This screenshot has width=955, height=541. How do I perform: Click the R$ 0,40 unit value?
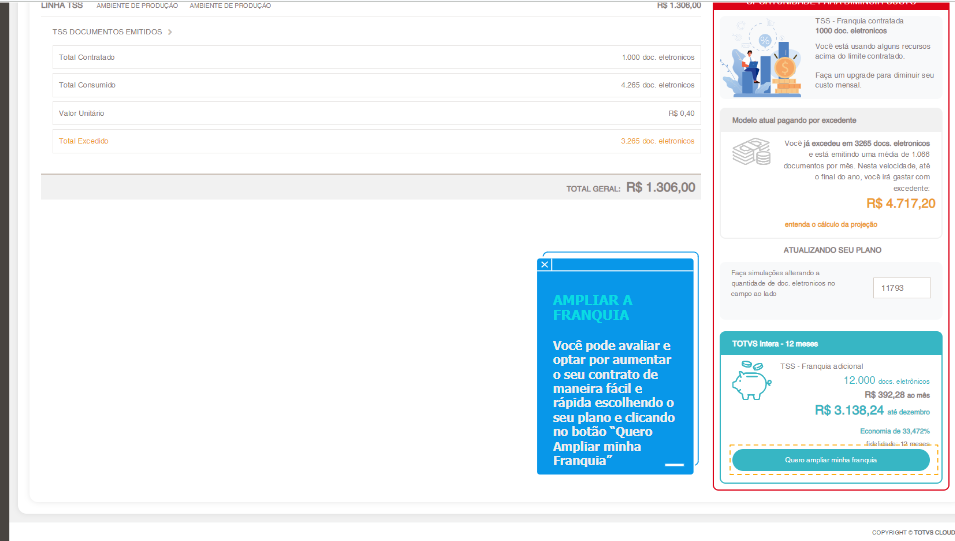click(681, 113)
